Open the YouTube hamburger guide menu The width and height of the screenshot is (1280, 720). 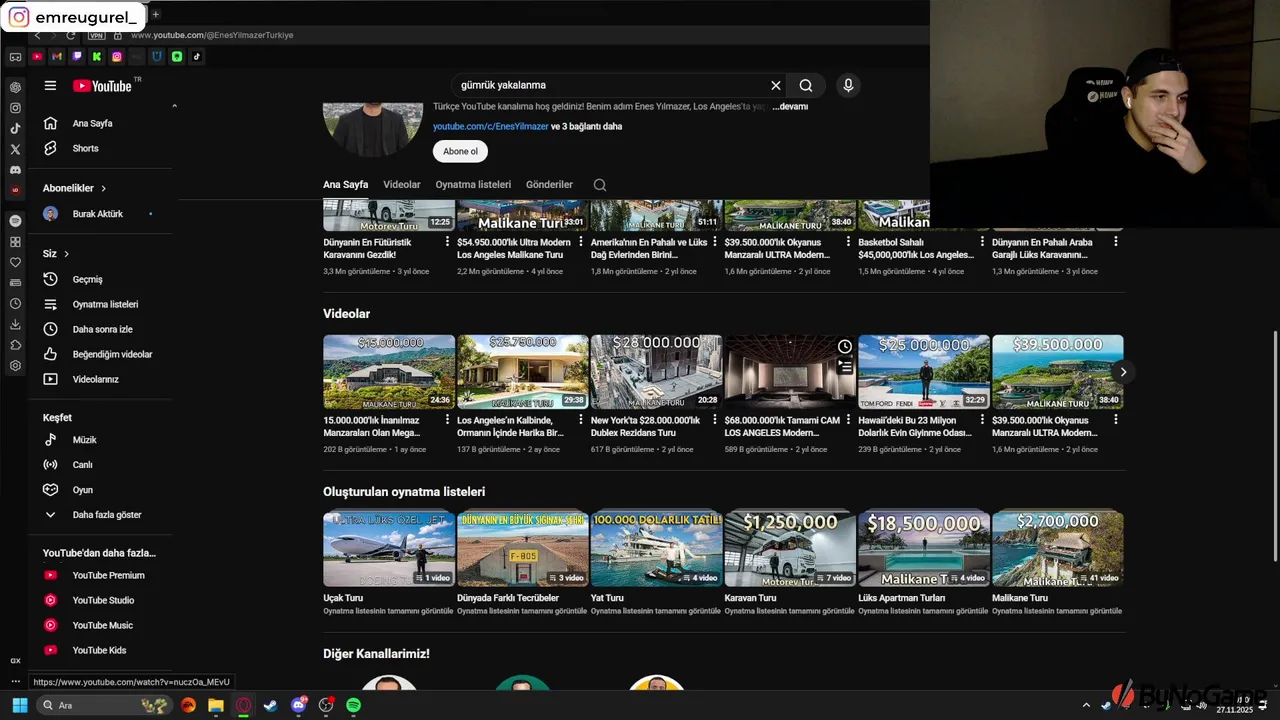[x=50, y=85]
